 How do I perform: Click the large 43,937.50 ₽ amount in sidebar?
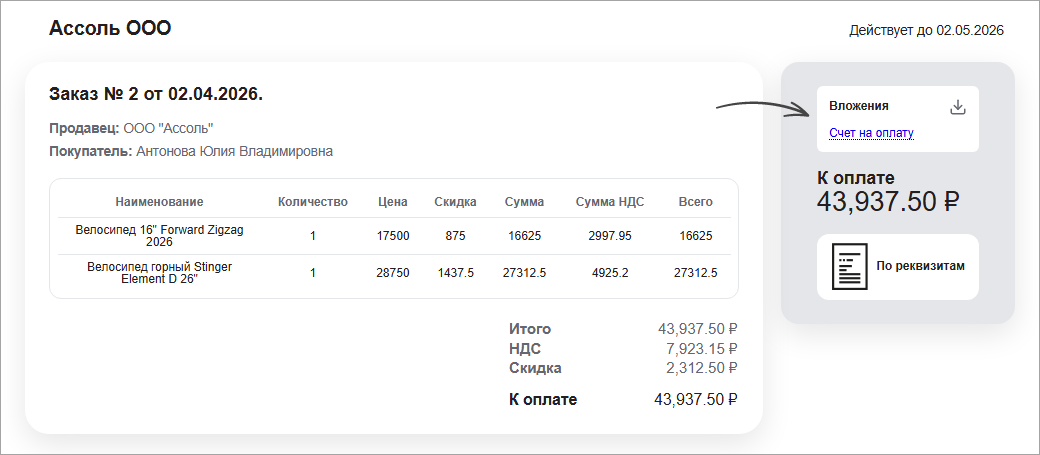click(x=888, y=202)
